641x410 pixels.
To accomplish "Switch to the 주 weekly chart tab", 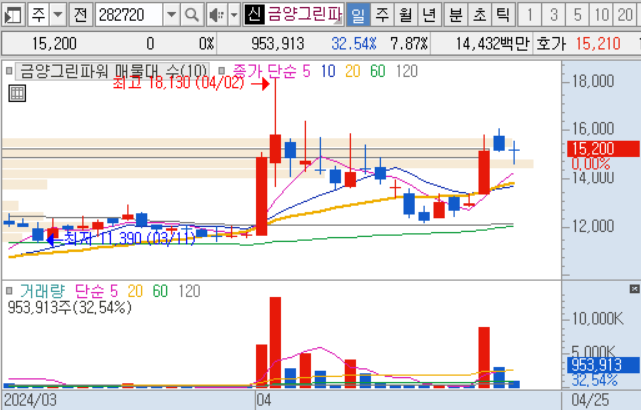I will (x=382, y=15).
